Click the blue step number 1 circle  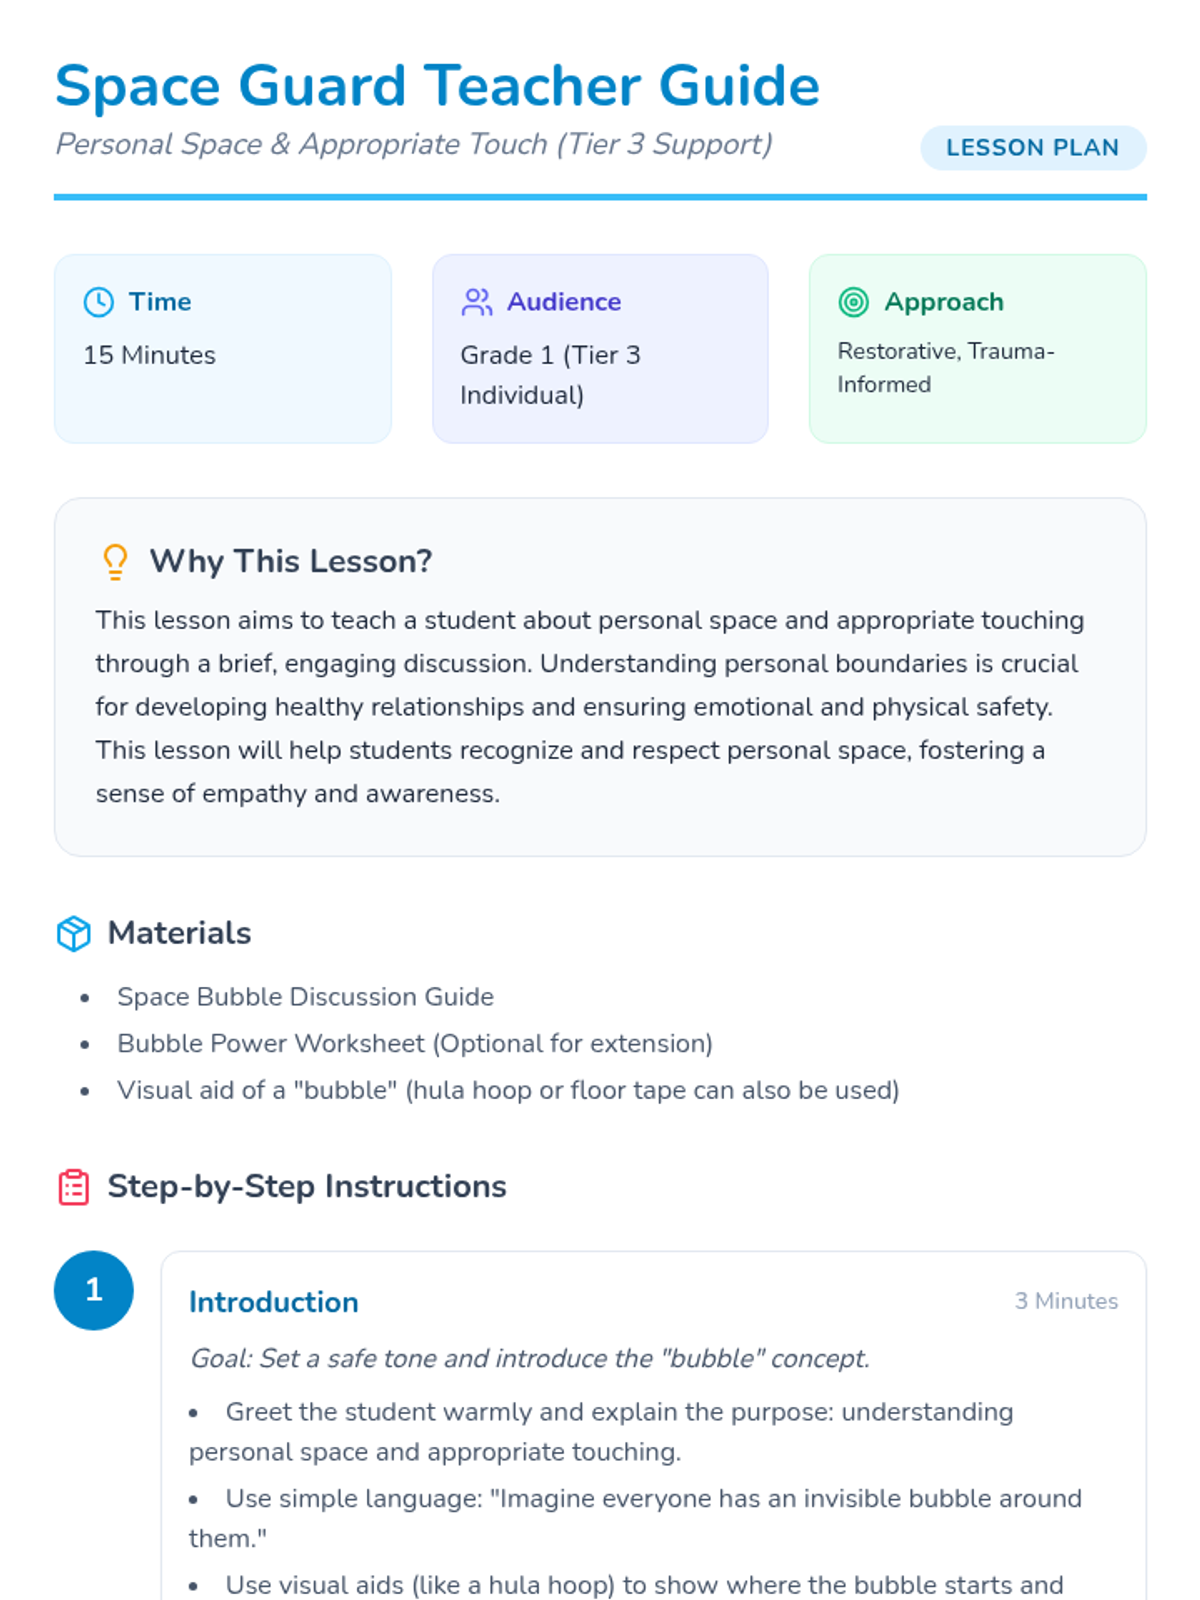tap(94, 1290)
